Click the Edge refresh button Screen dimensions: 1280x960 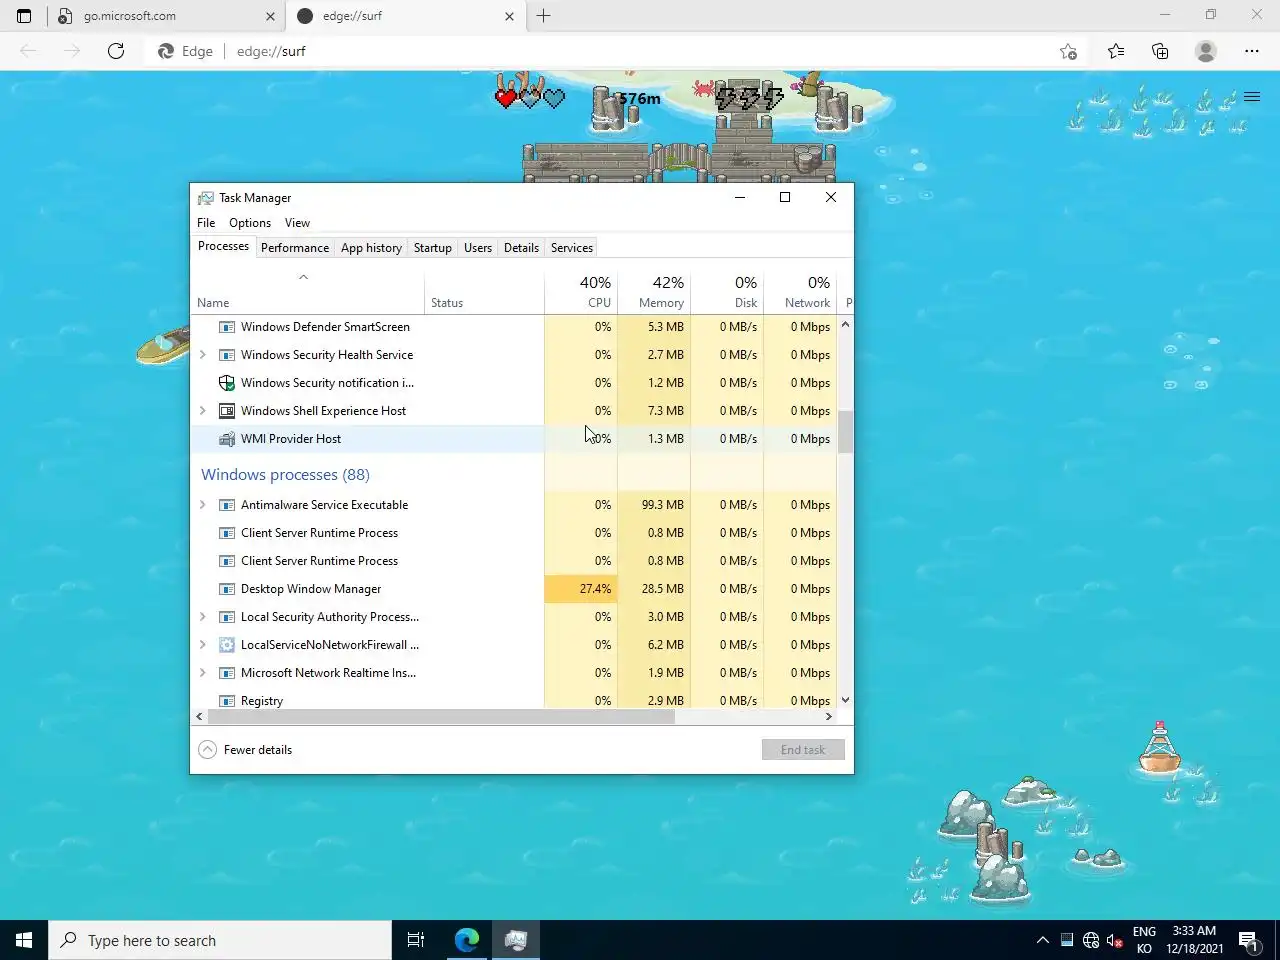(116, 51)
